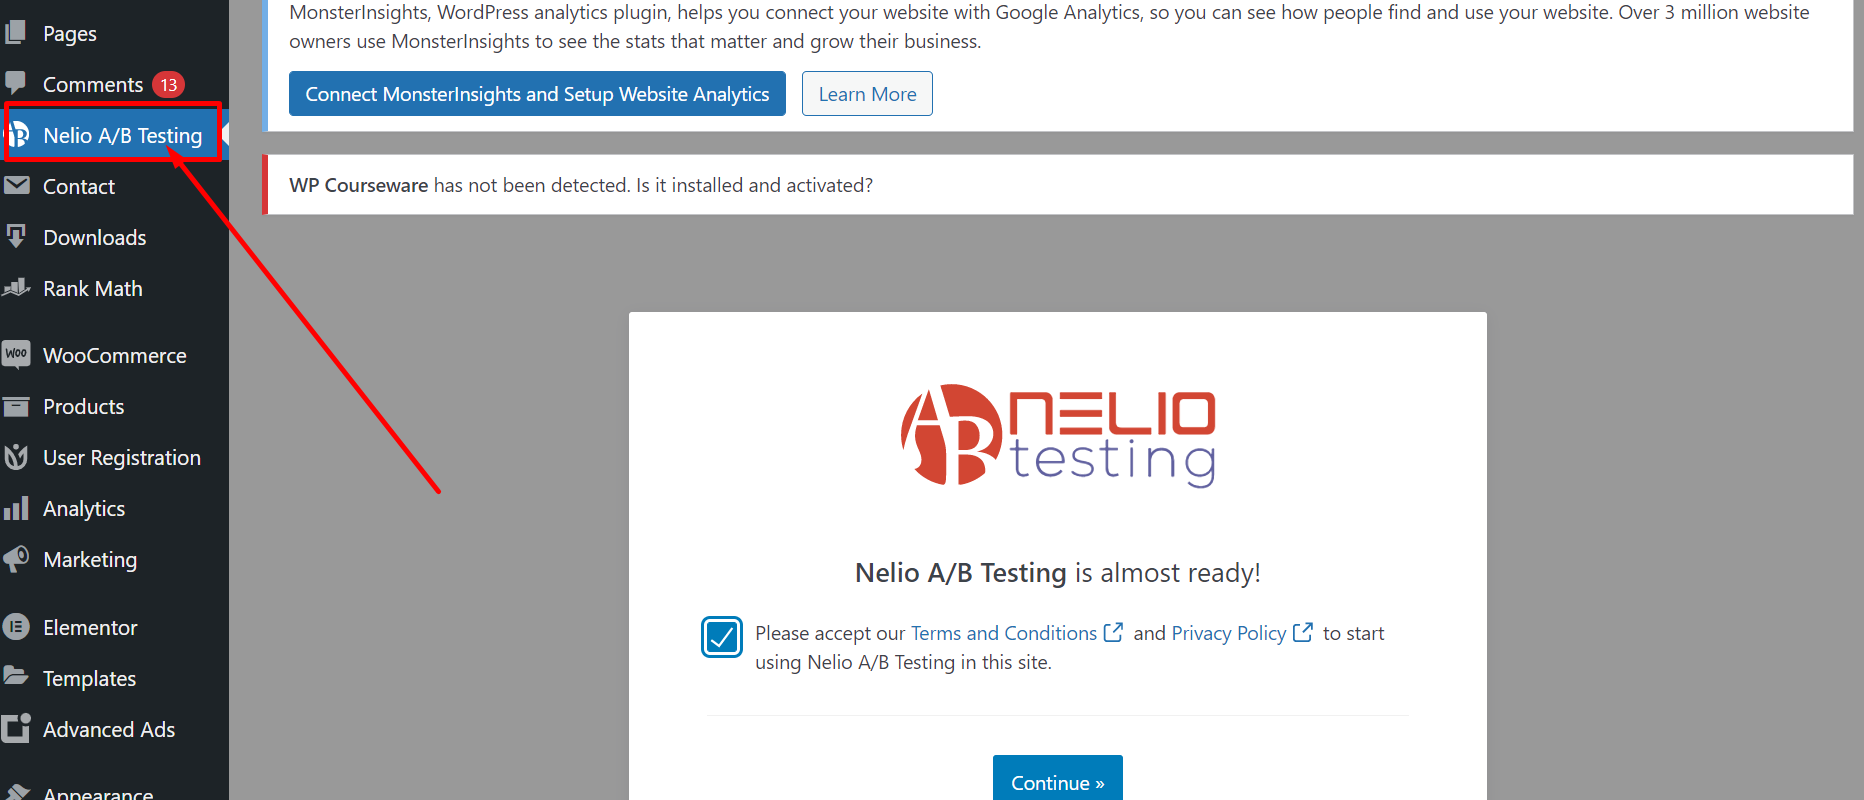1864x800 pixels.
Task: Open WooCommerce via its Woo icon
Action: click(x=17, y=354)
